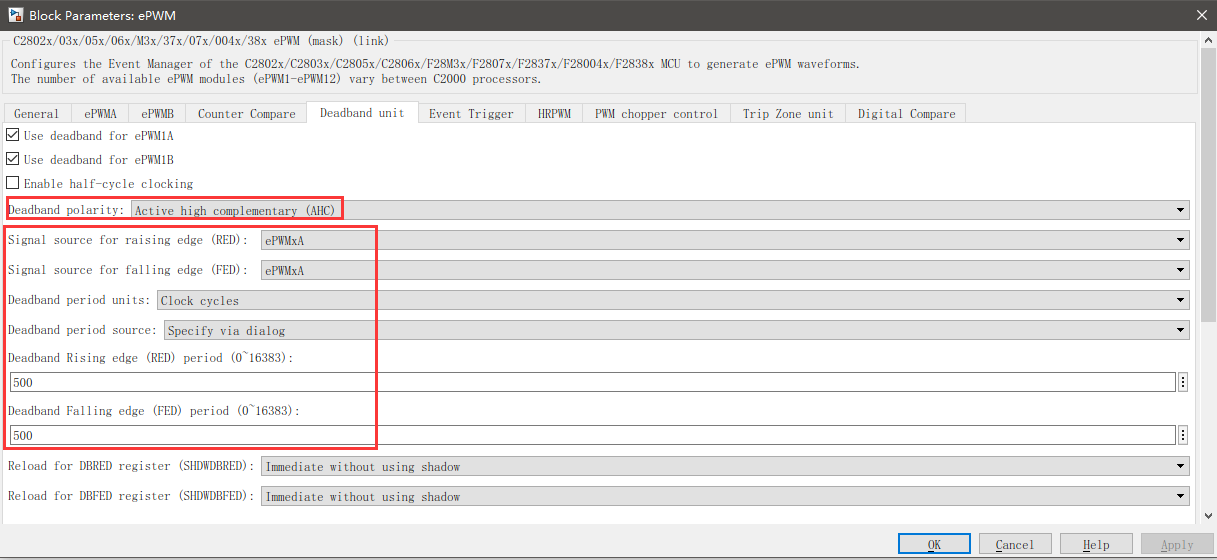Close the Block Parameters dialog
The height and width of the screenshot is (560, 1217).
(1201, 14)
